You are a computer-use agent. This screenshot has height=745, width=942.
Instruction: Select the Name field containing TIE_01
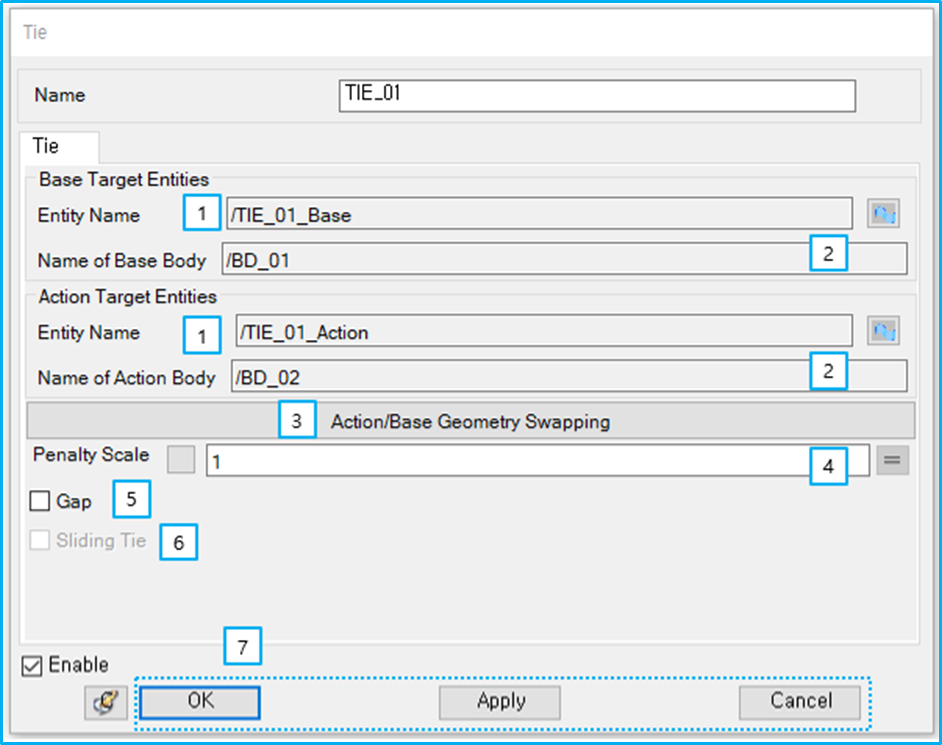coord(595,96)
